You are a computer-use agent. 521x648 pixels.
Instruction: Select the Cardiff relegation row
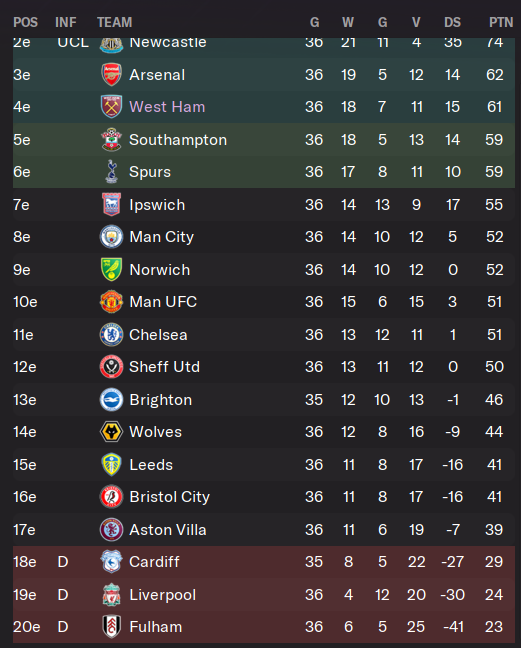(264, 562)
